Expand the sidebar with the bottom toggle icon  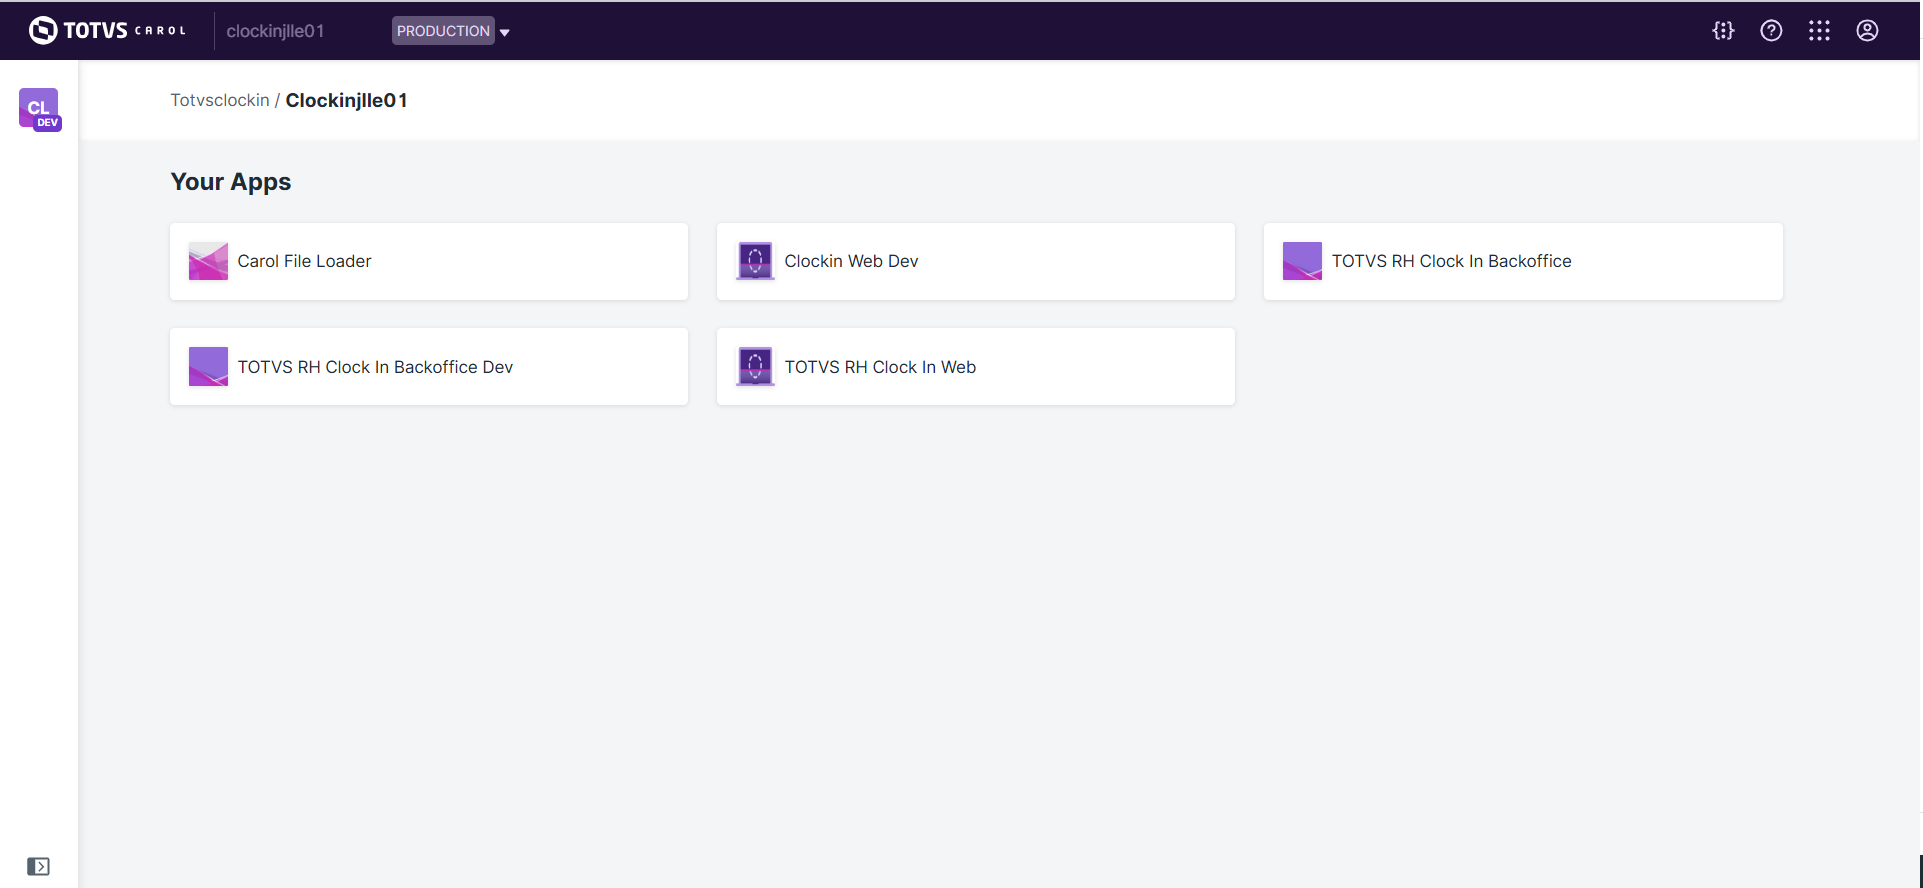(x=39, y=866)
